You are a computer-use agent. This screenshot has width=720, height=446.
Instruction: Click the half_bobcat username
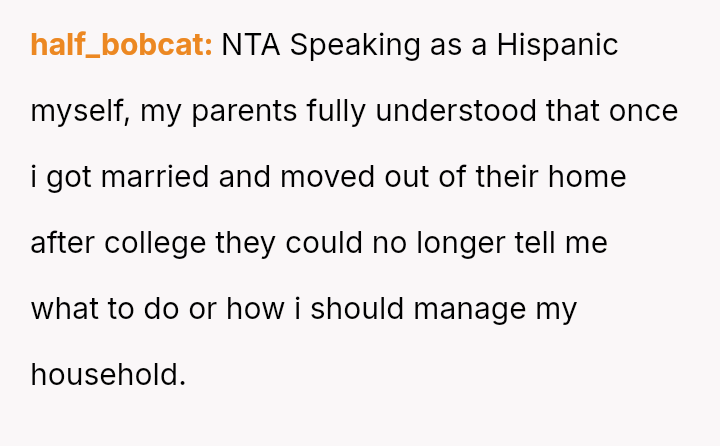click(x=121, y=45)
